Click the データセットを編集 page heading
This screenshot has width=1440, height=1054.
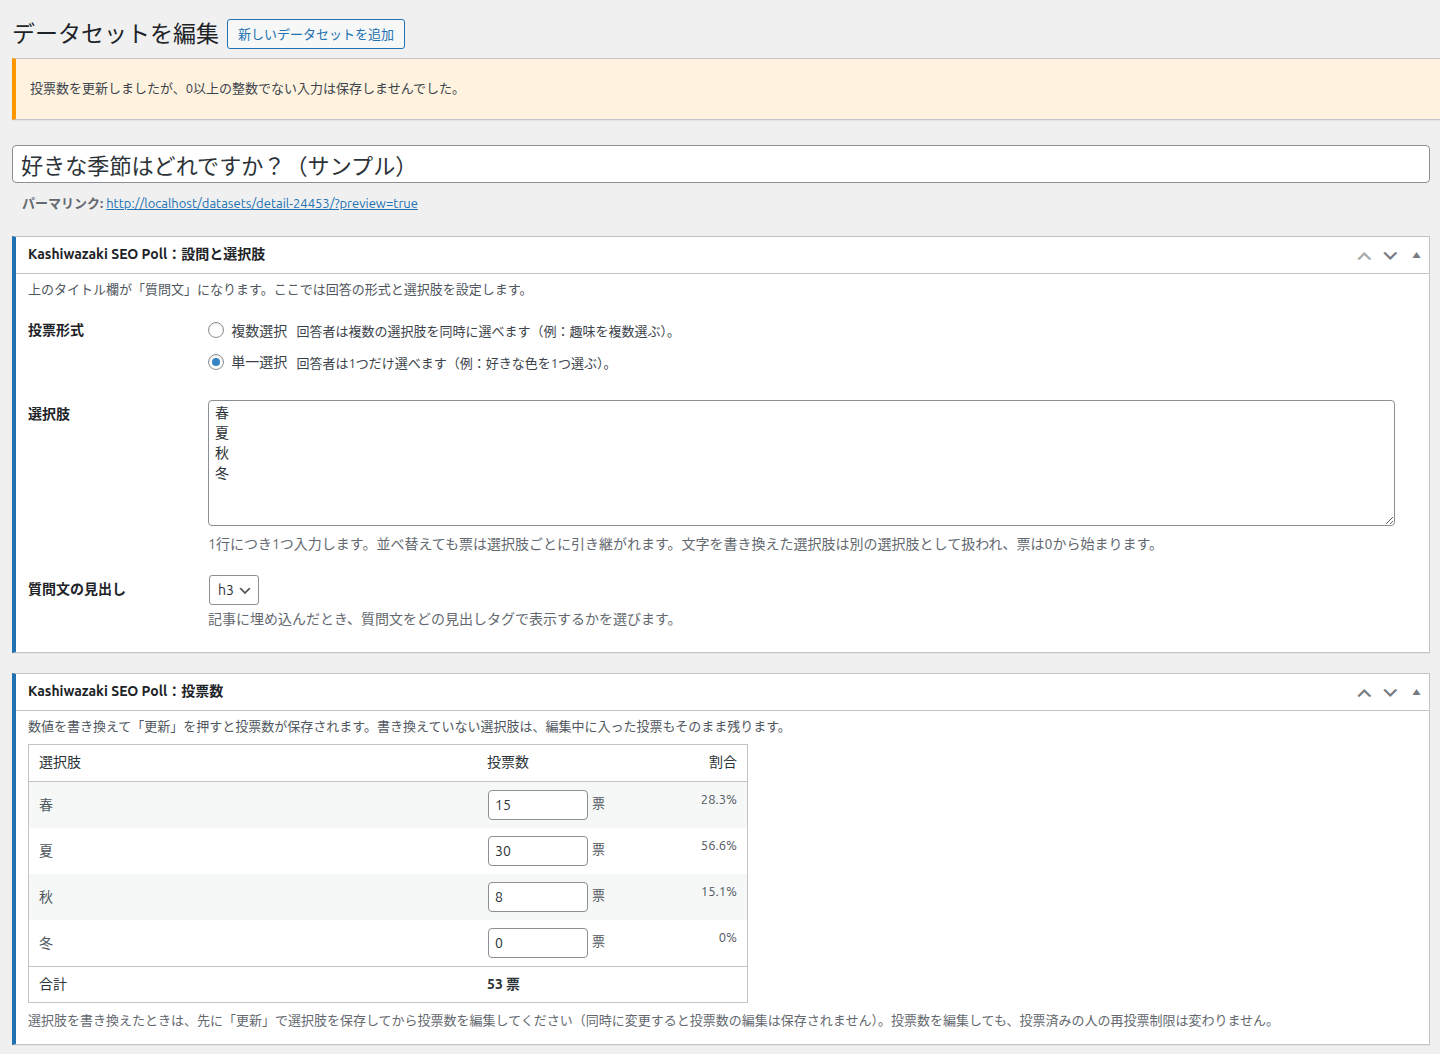point(115,33)
